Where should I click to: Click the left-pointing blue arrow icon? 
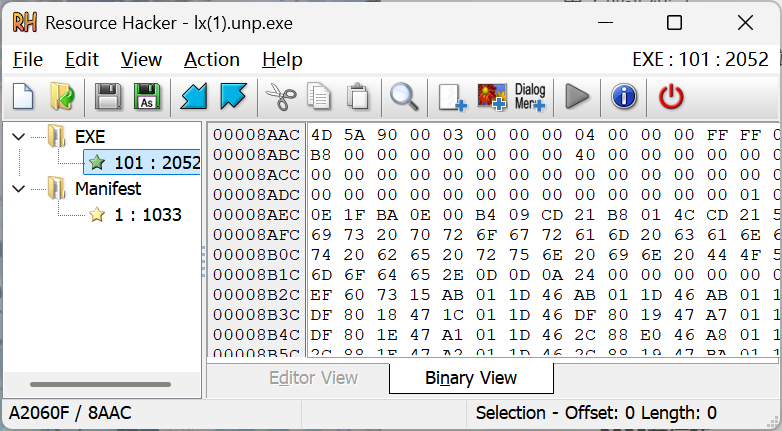tap(194, 96)
